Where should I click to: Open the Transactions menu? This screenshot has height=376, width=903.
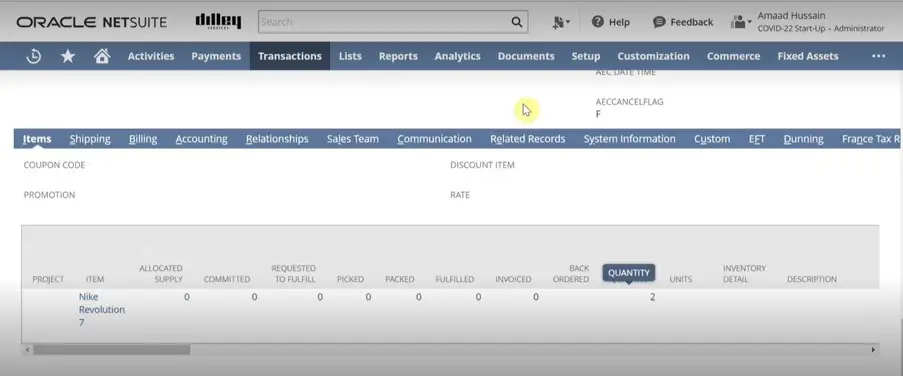click(290, 56)
